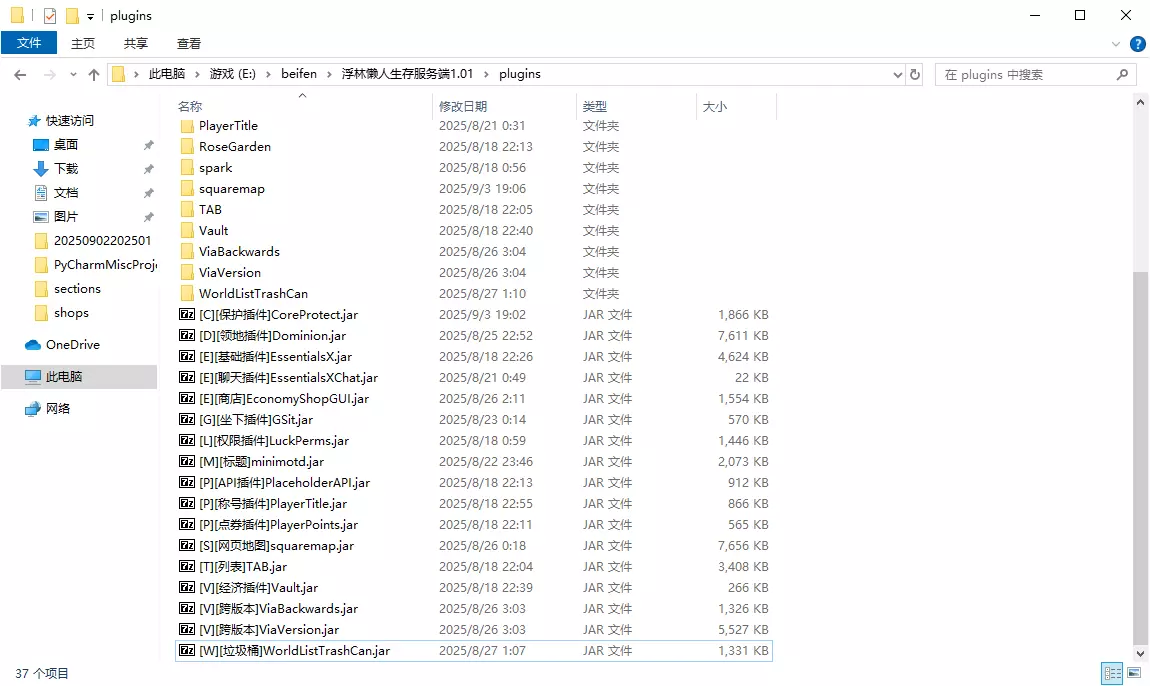Open the 共享 ribbon tab

point(136,43)
